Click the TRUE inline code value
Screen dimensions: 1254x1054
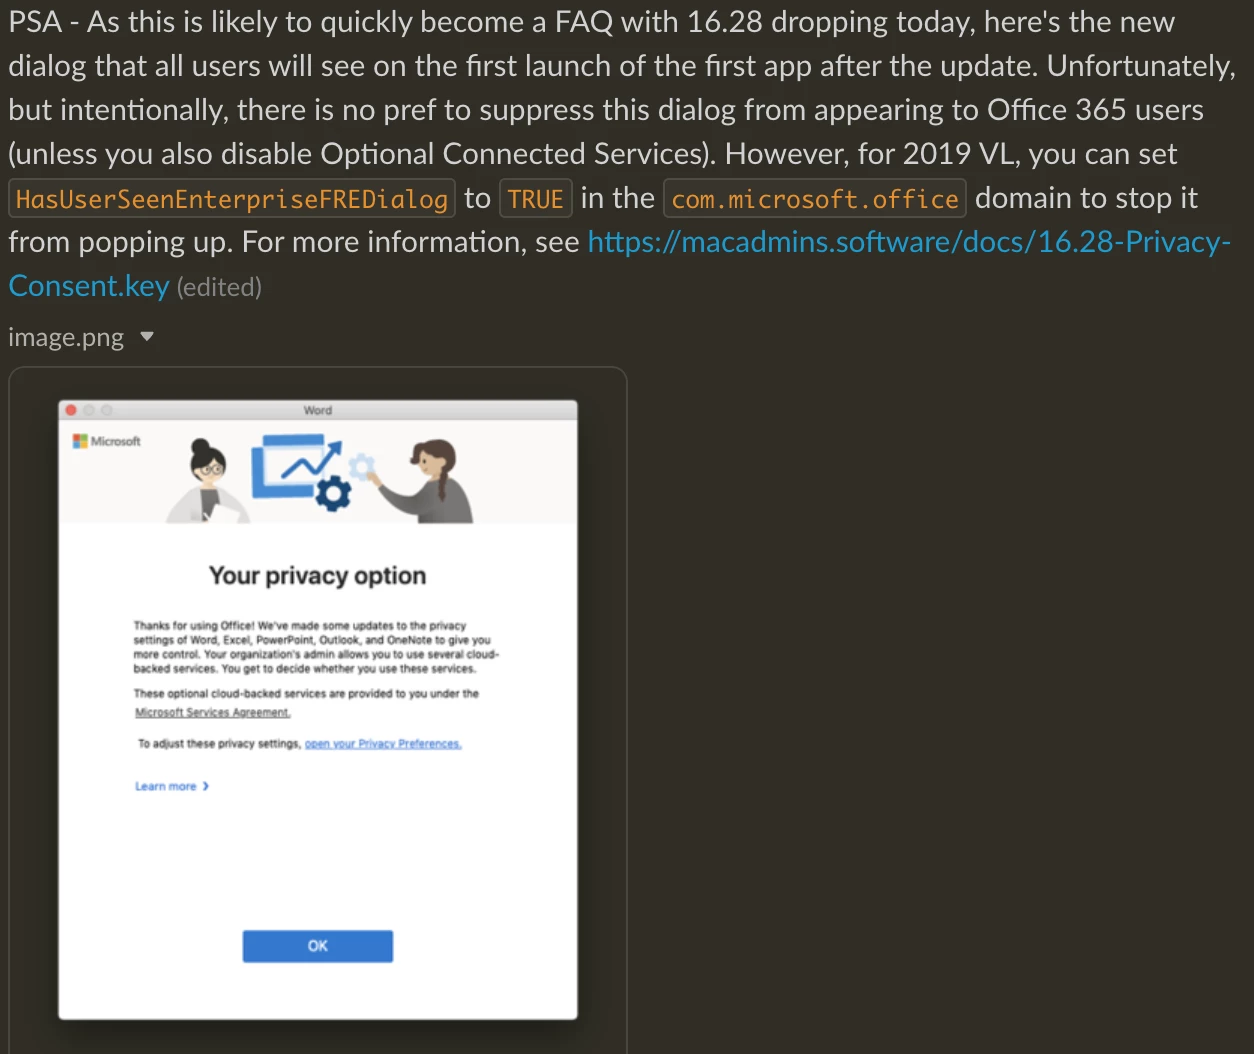coord(535,199)
